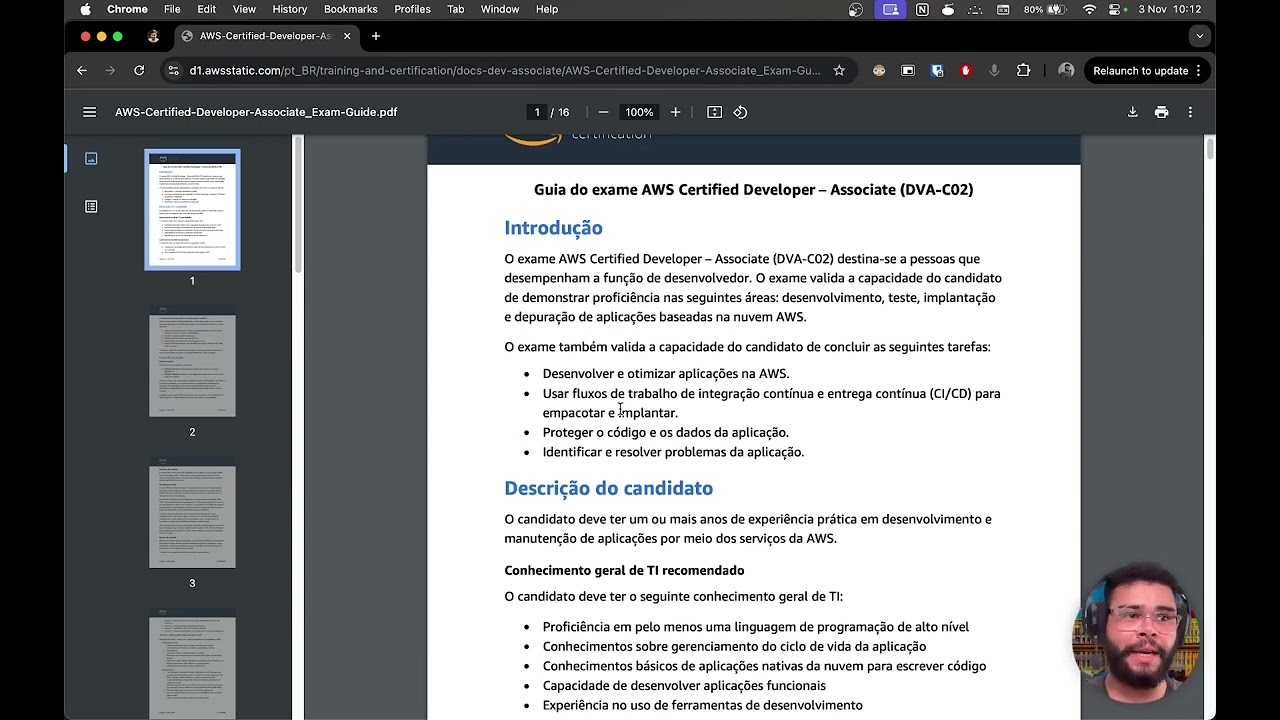Open the View menu
Screen dimensions: 1280x720
point(244,9)
